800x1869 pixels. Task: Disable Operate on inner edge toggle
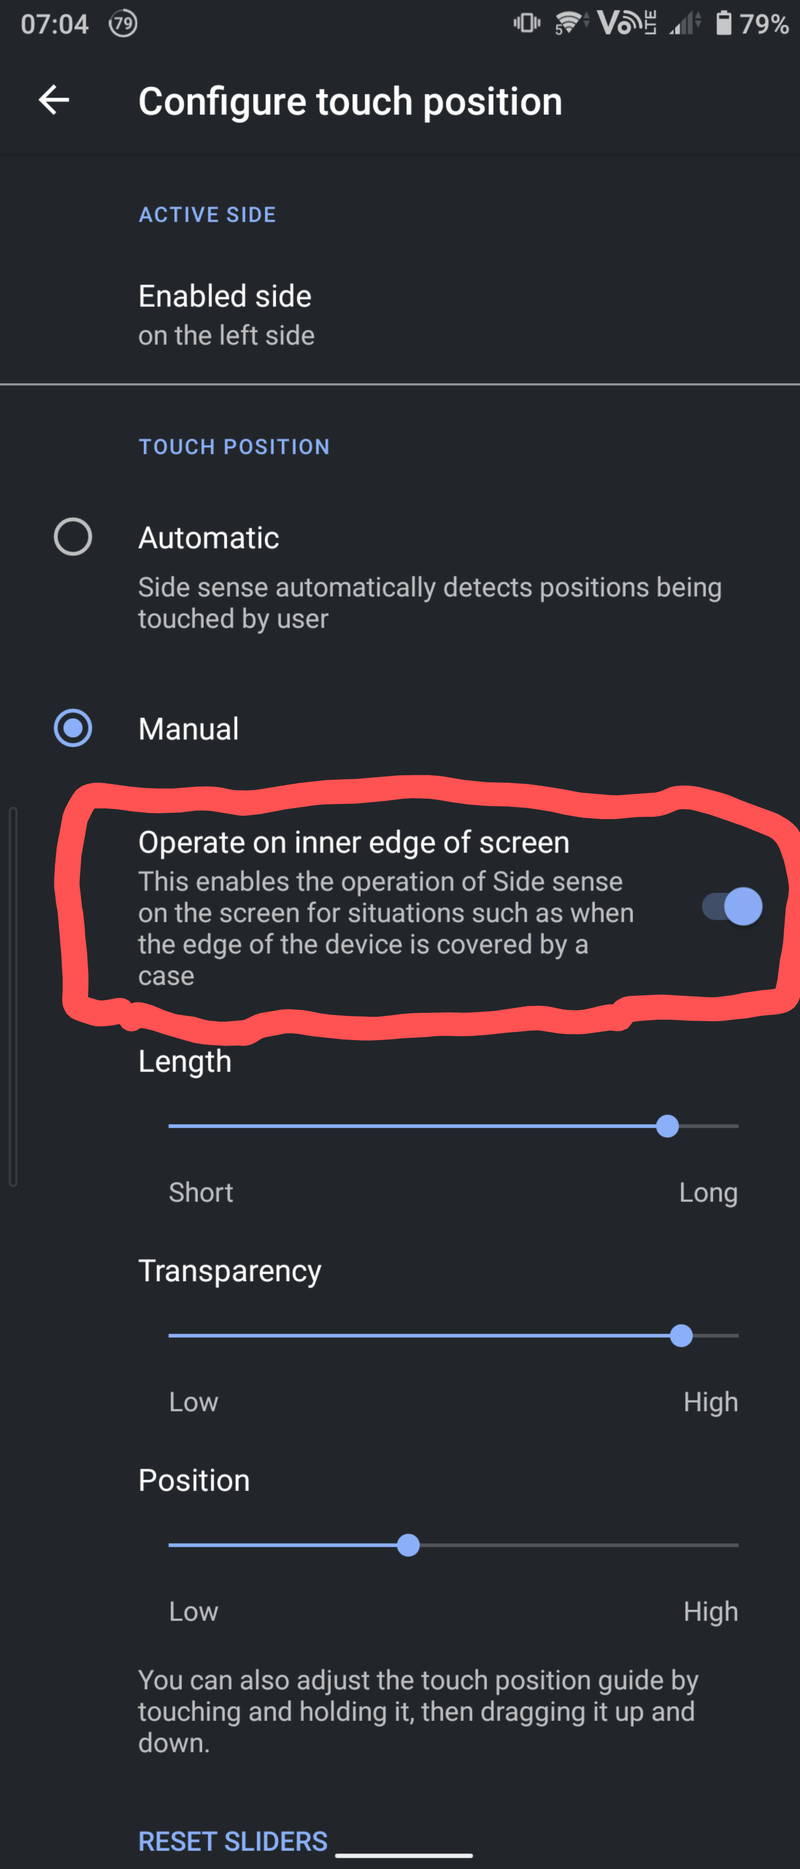coord(733,907)
